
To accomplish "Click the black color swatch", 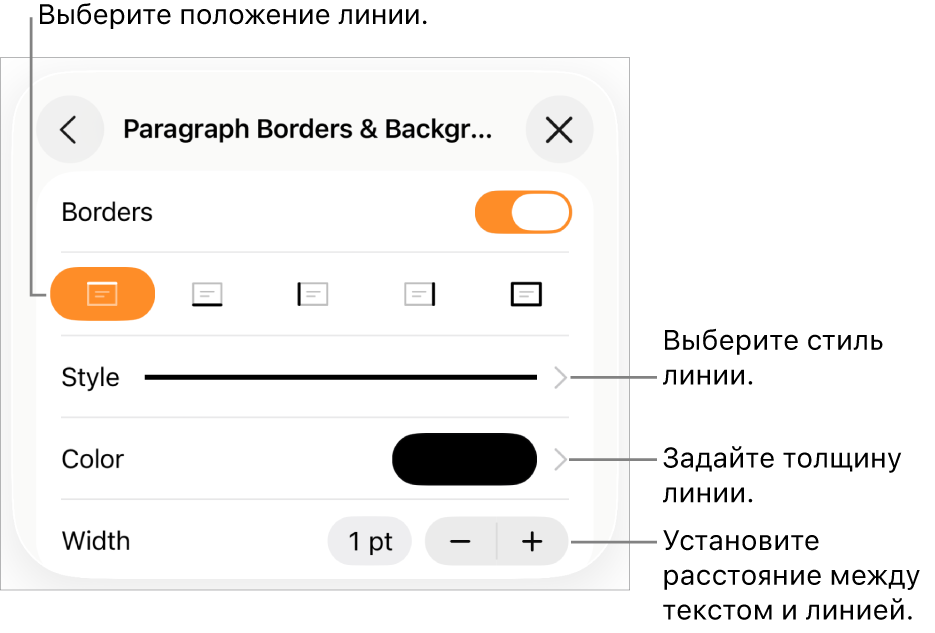I will 465,460.
